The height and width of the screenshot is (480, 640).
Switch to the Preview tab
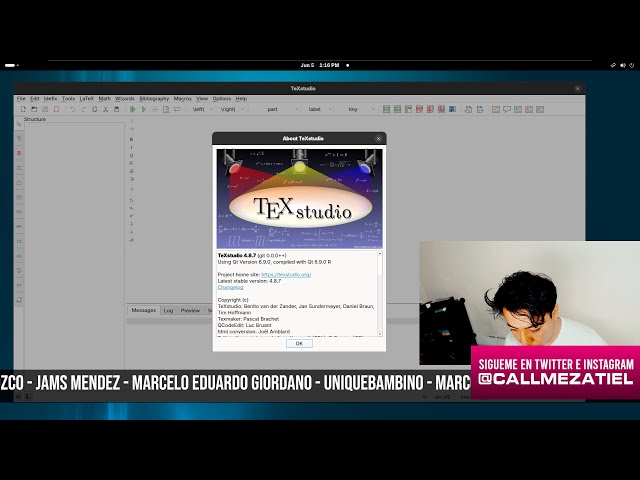(190, 311)
